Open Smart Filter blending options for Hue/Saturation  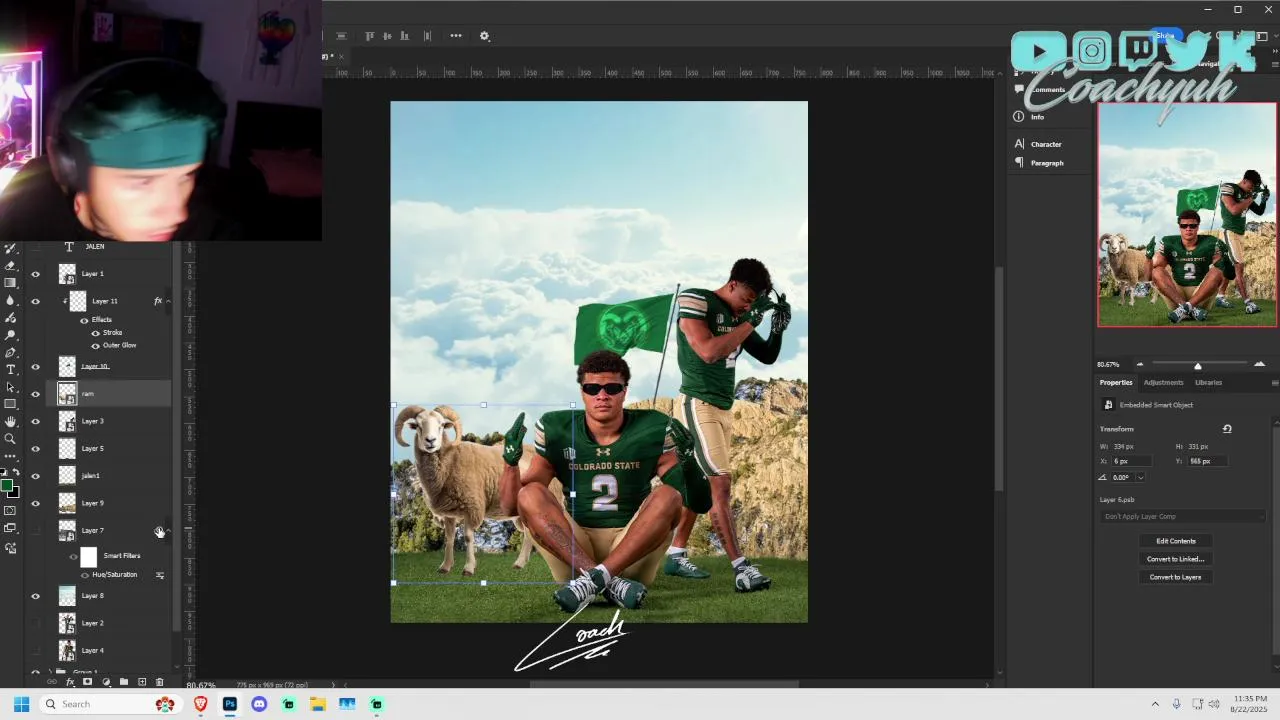(x=160, y=575)
